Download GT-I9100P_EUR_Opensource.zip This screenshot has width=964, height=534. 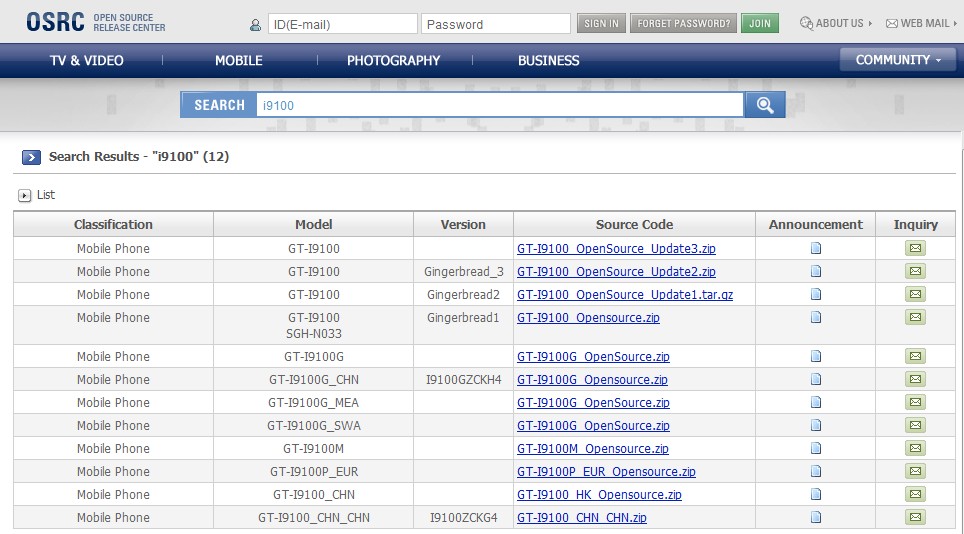pyautogui.click(x=606, y=472)
